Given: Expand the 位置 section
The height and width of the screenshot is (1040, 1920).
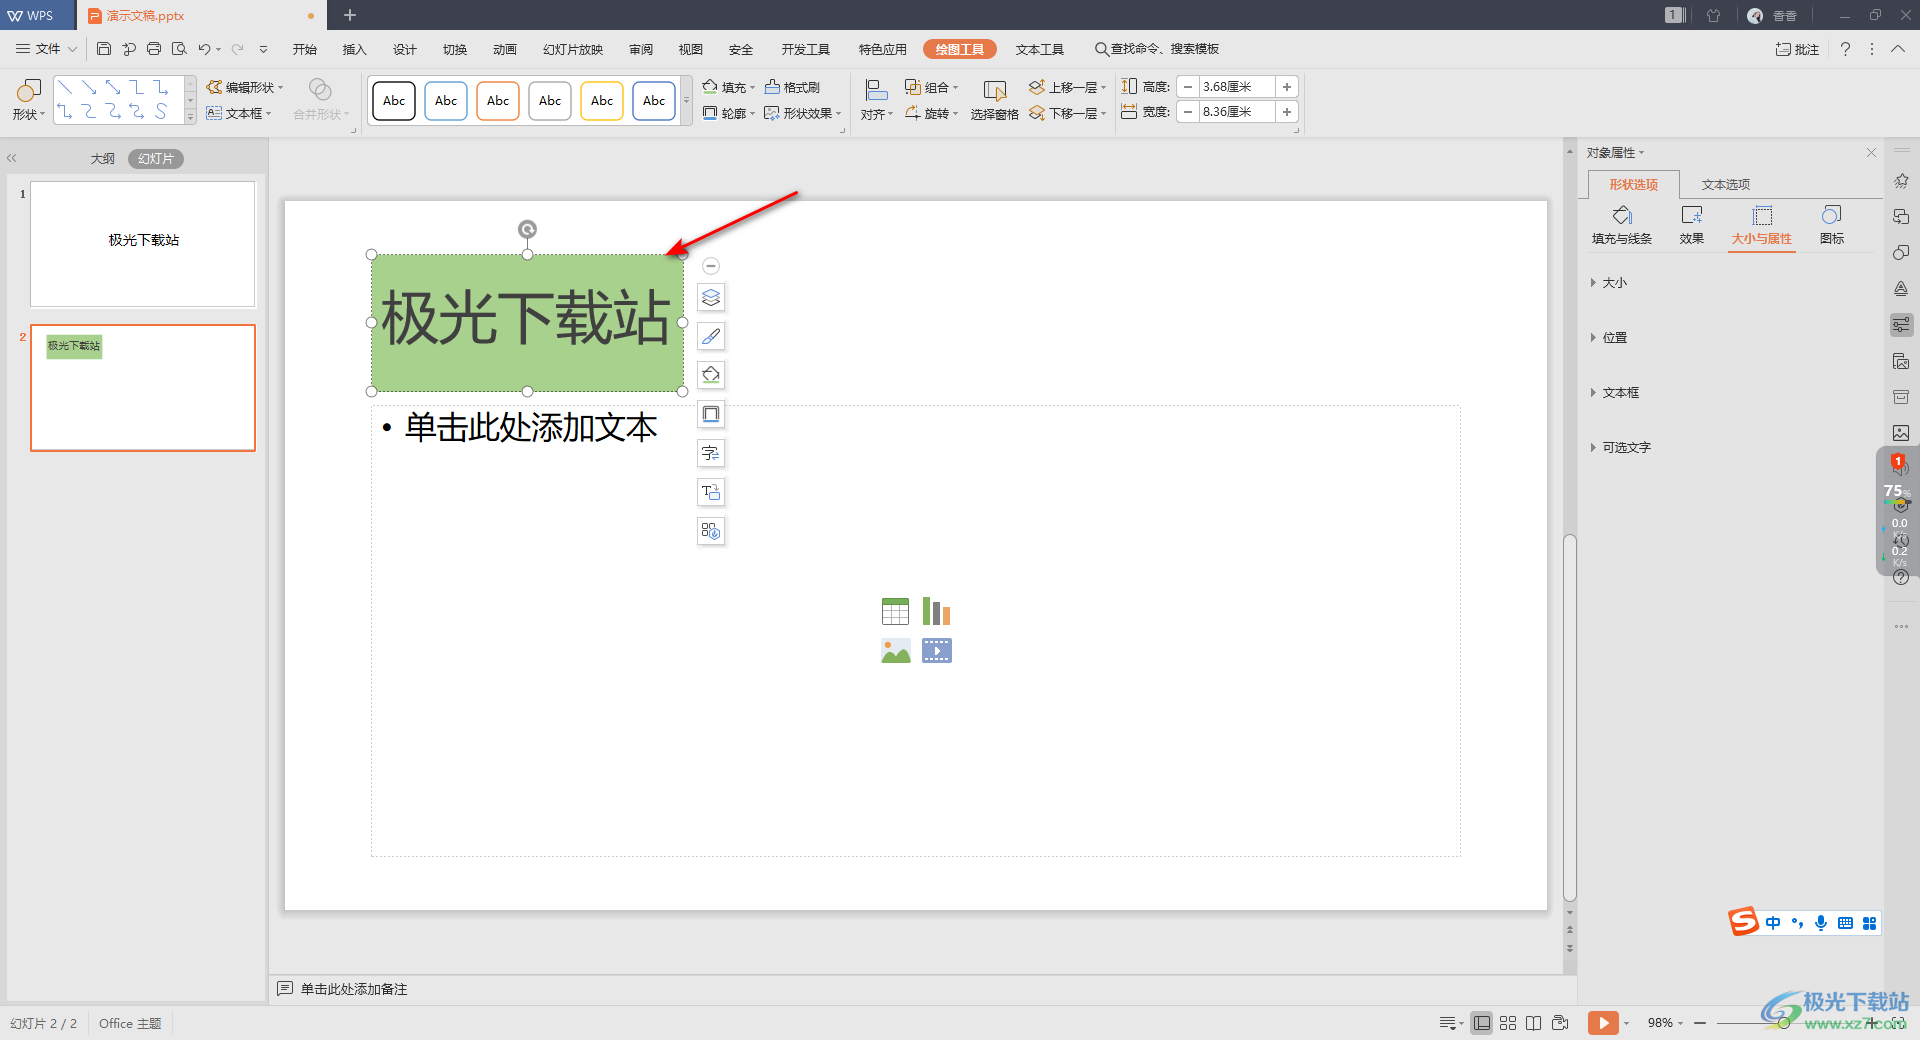Looking at the screenshot, I should (1609, 338).
